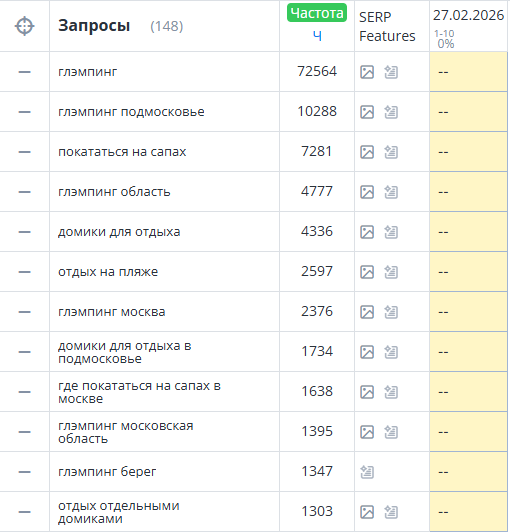
Task: Click image icon for глэмпинг москва
Action: [x=367, y=312]
